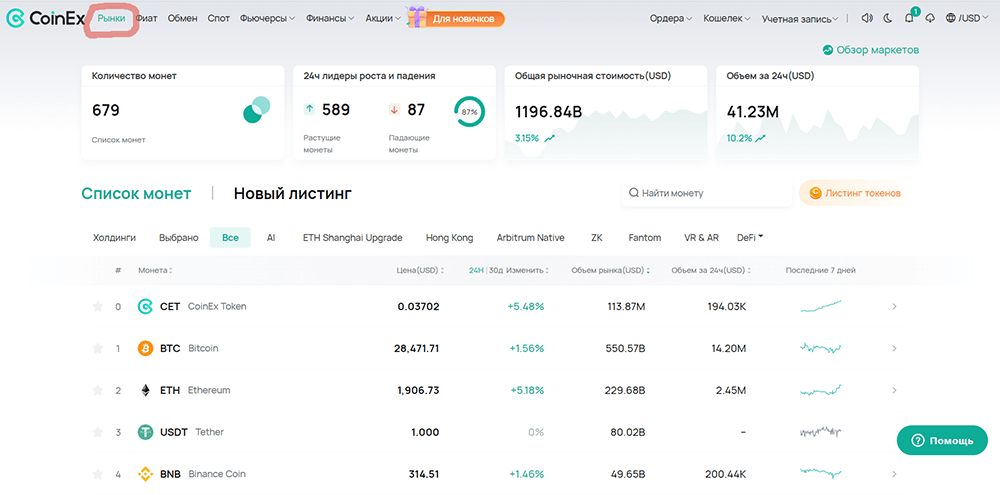Expand the Ордера dropdown
This screenshot has width=1000, height=495.
click(671, 18)
